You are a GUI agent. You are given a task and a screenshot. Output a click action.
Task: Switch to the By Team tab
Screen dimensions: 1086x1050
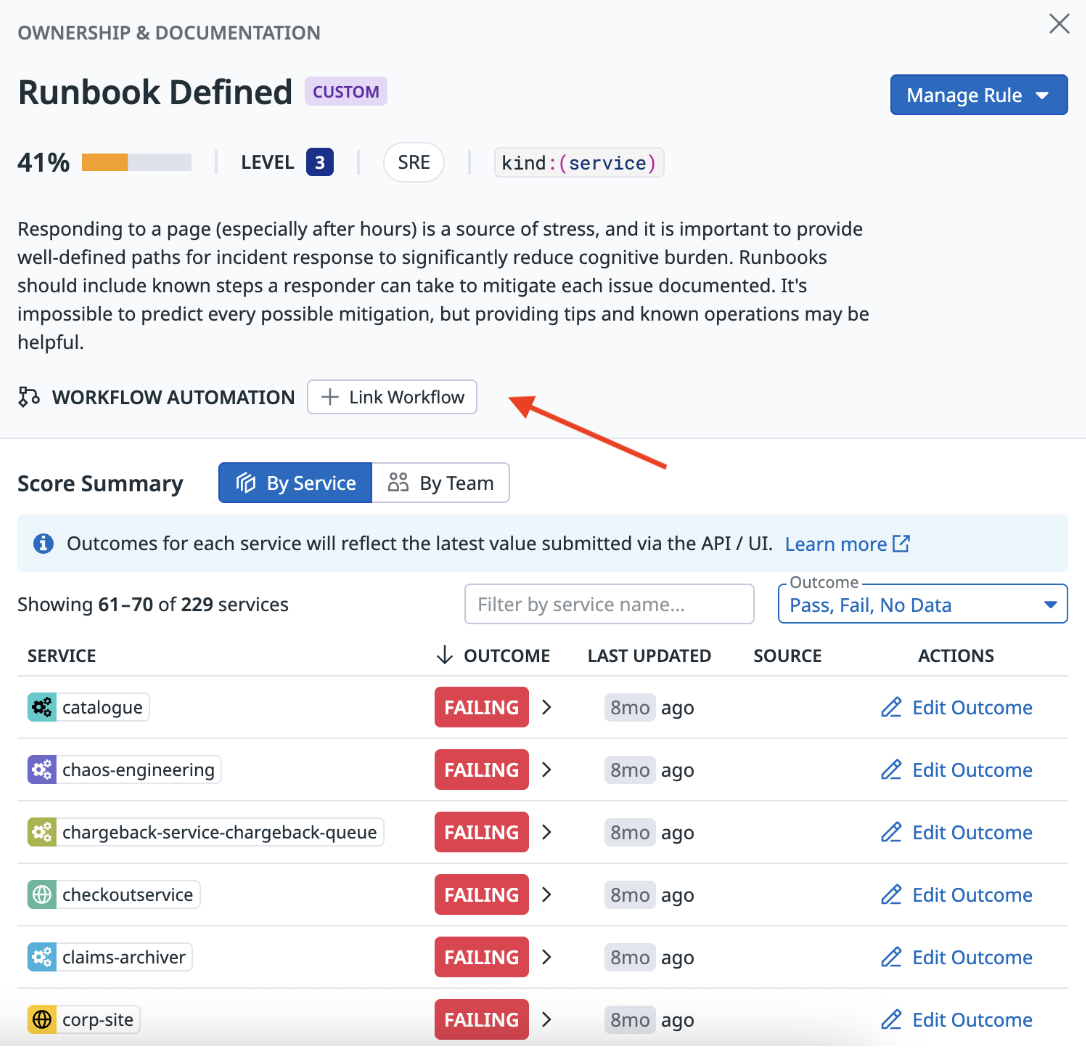click(441, 483)
